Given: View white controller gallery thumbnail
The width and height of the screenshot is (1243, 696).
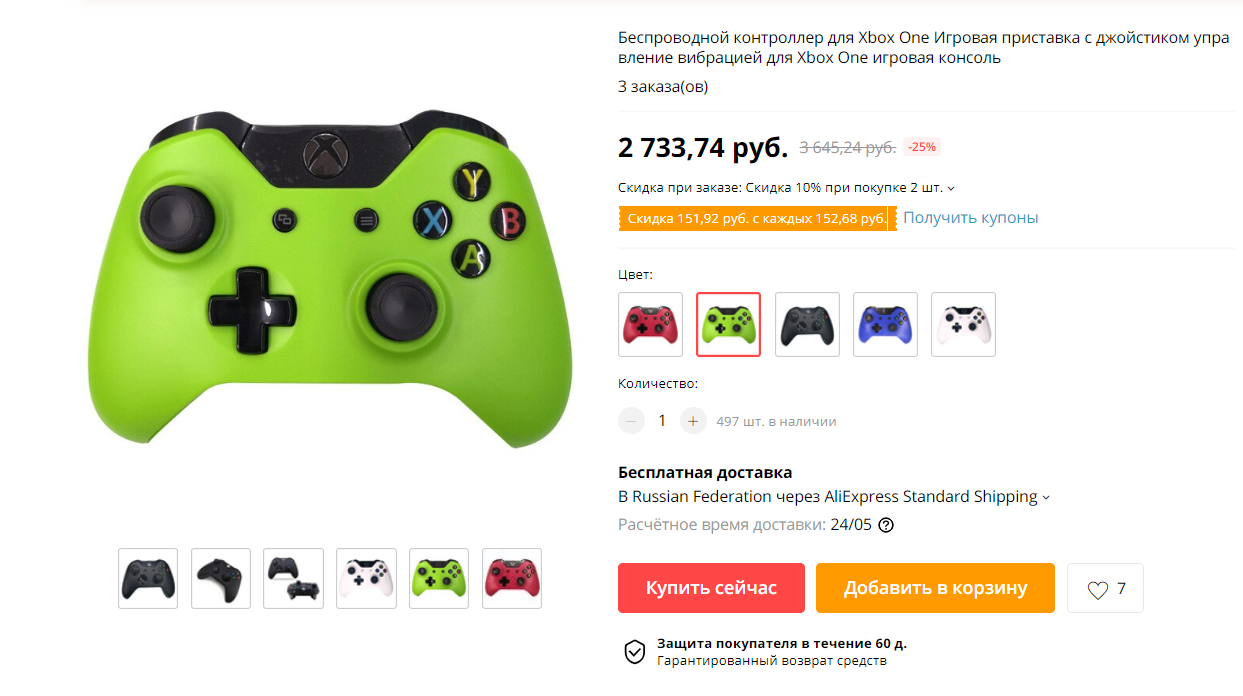Looking at the screenshot, I should pyautogui.click(x=366, y=578).
